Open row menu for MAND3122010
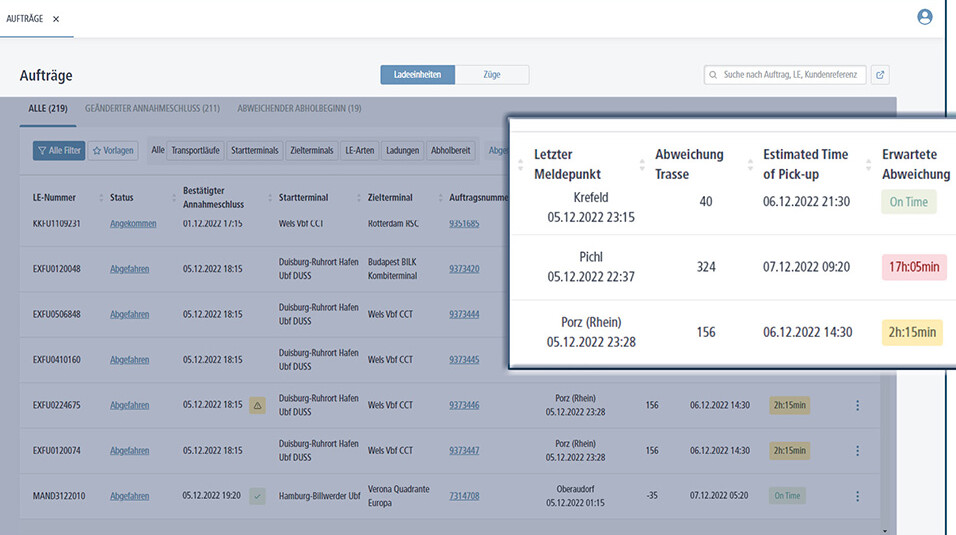Viewport: 956px width, 535px height. [857, 496]
